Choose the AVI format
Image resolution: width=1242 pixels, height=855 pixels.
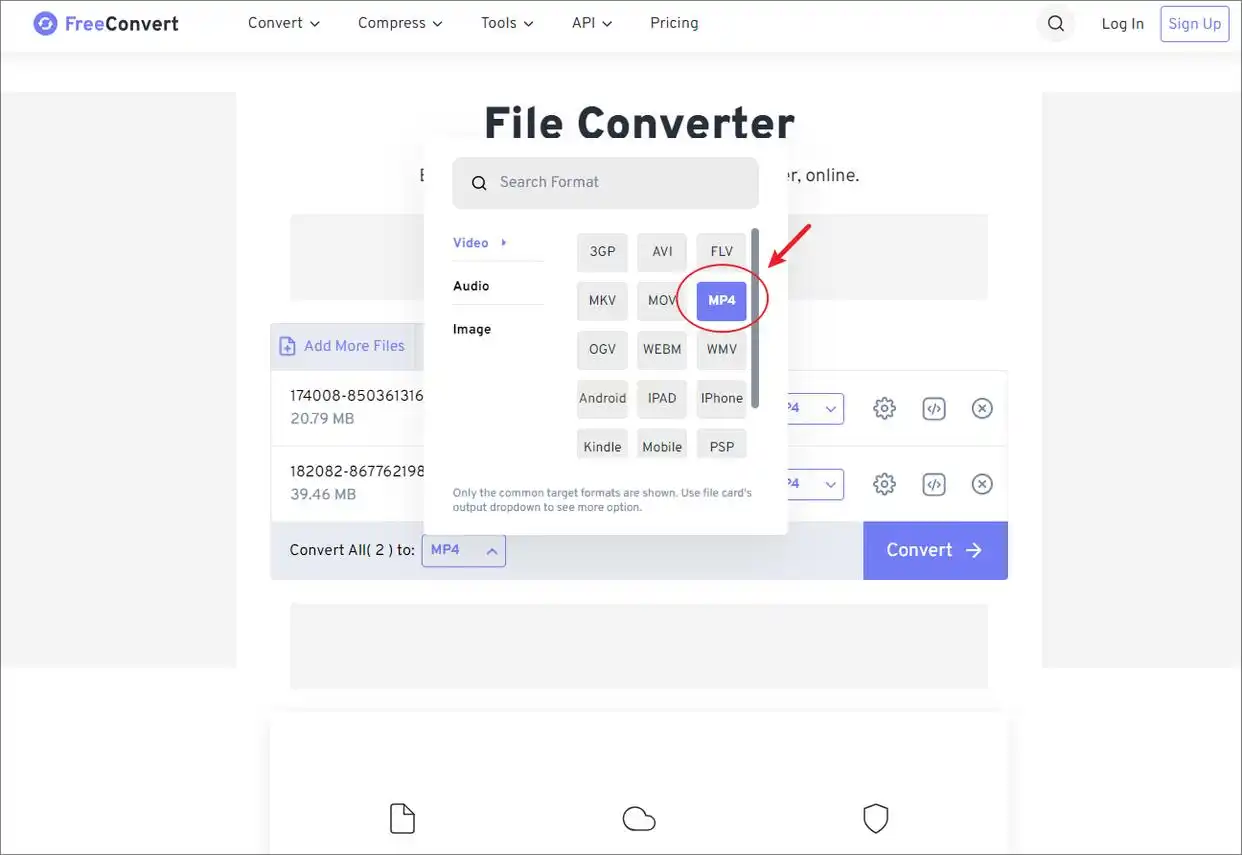[x=662, y=252]
